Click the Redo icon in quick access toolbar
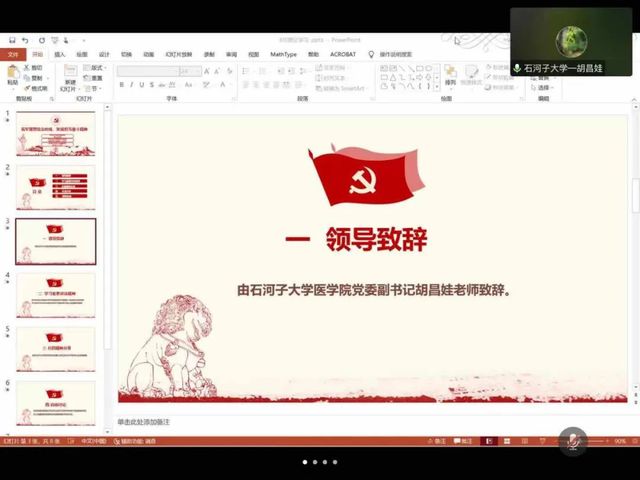Viewport: 640px width, 480px height. tap(42, 40)
